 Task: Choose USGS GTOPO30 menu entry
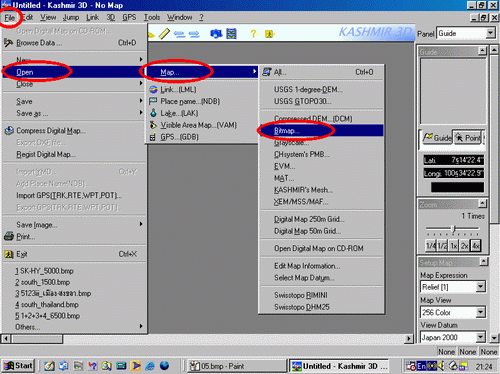tap(321, 101)
